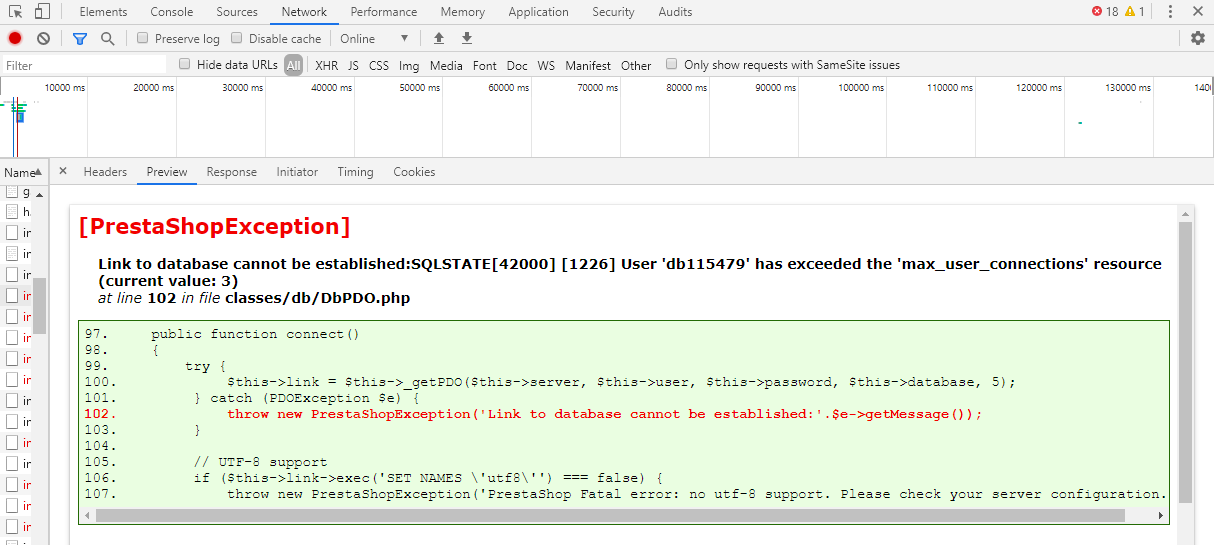Go to the Sources panel tab
This screenshot has width=1214, height=545.
(x=237, y=12)
